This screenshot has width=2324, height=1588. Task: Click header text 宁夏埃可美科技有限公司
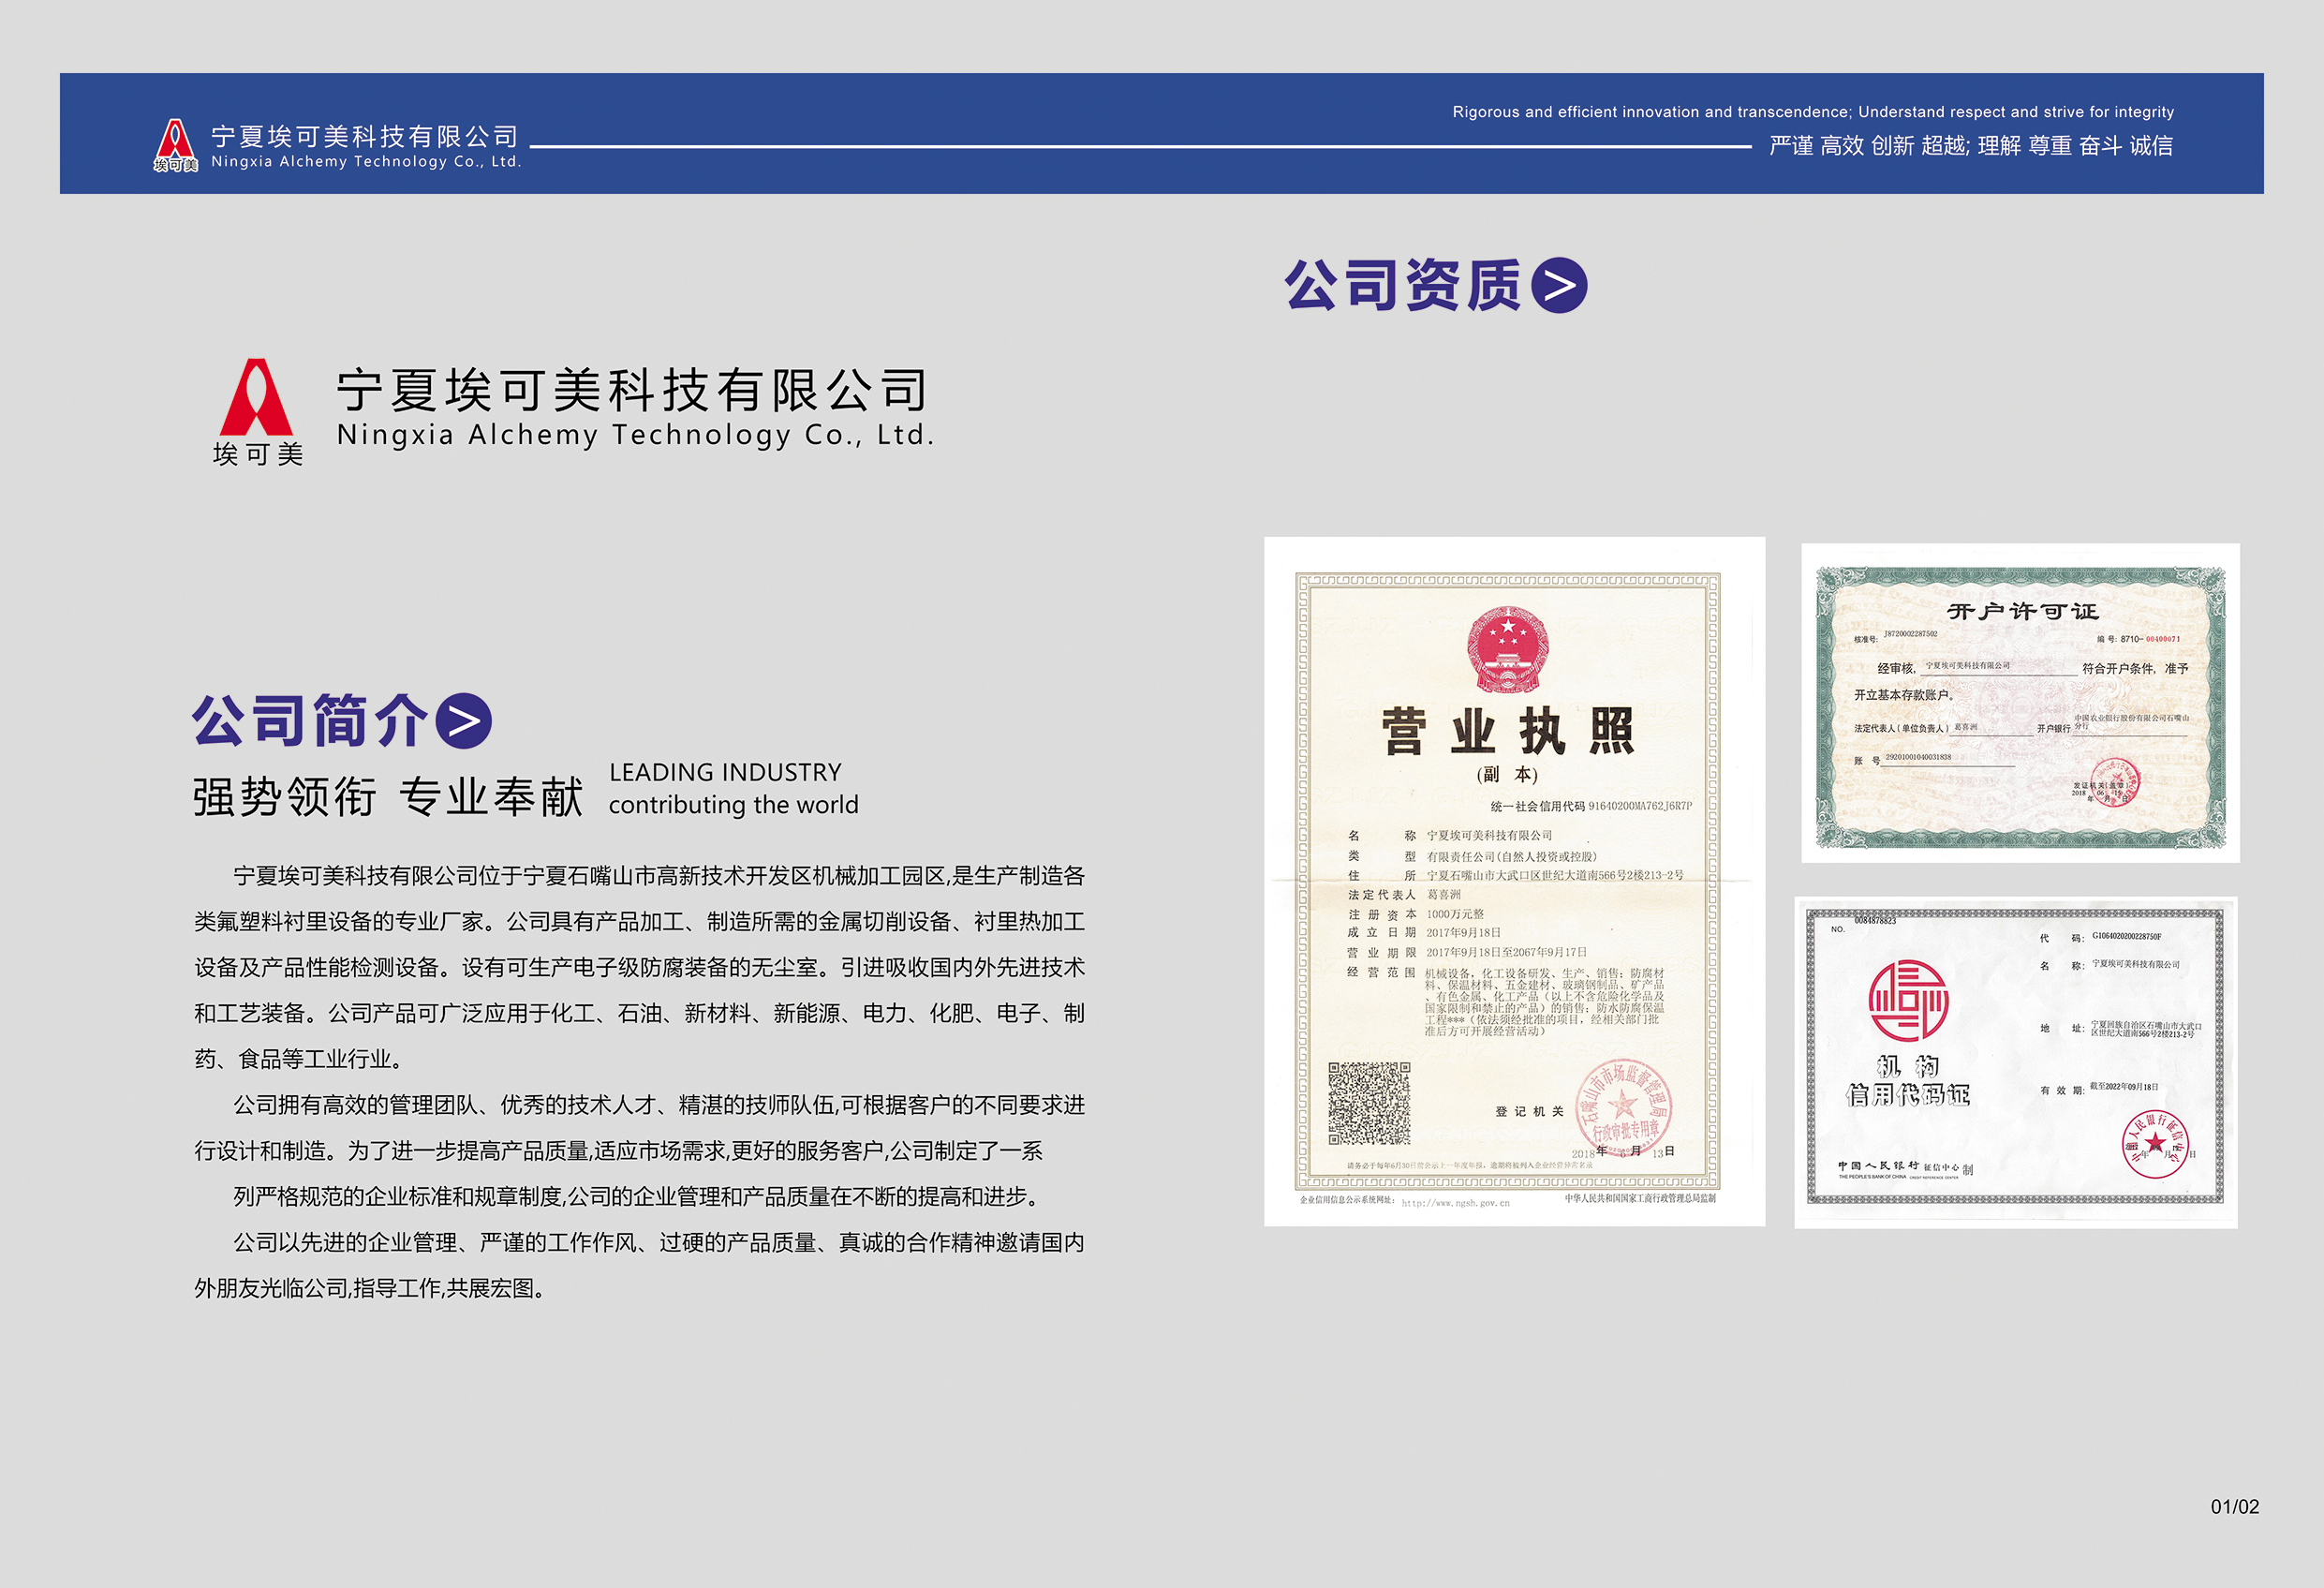coord(365,136)
